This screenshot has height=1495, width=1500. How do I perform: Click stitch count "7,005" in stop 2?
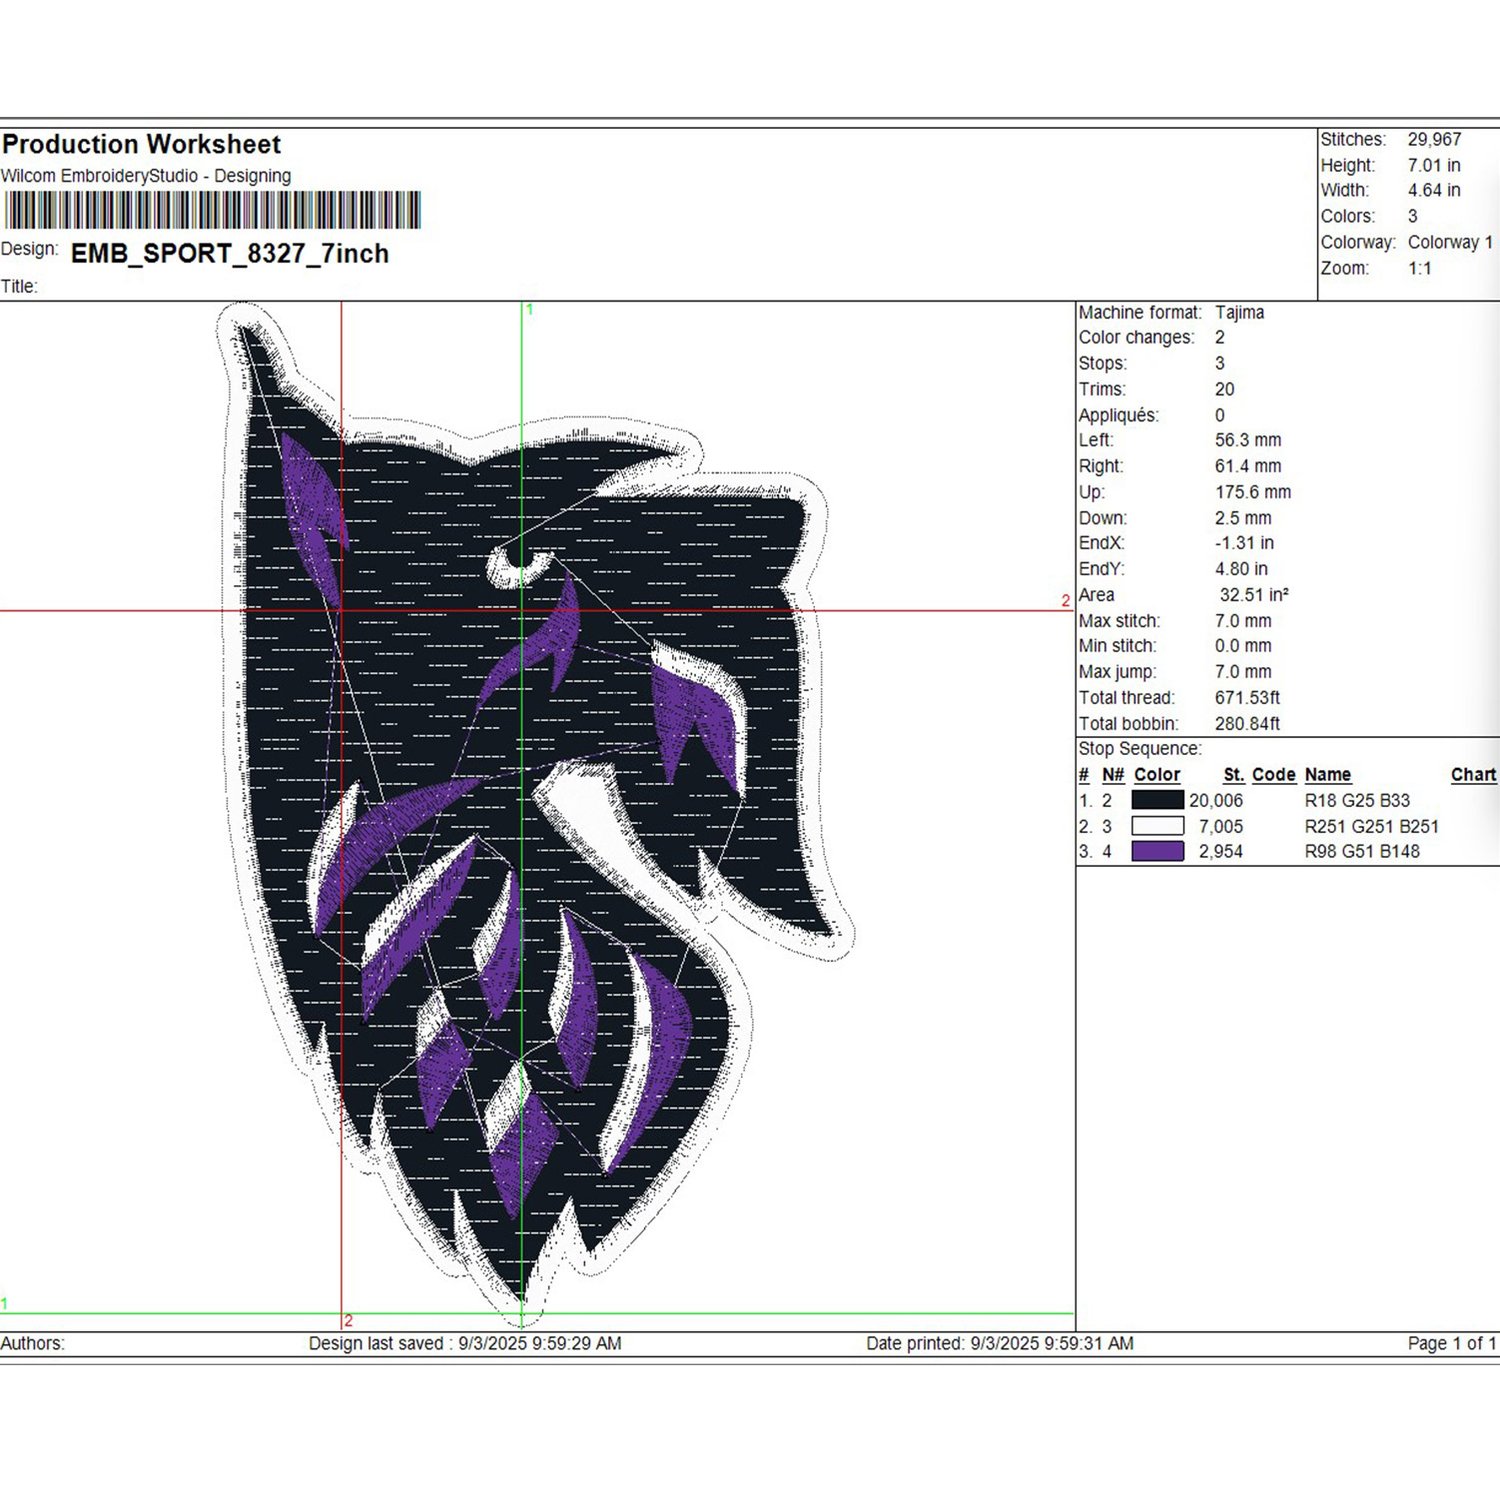point(1221,827)
